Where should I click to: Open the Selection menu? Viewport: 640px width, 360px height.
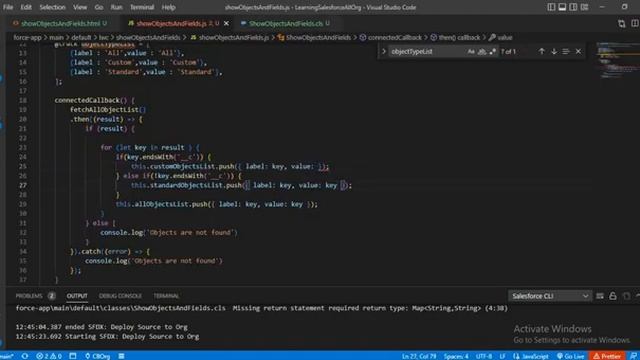pyautogui.click(x=52, y=7)
